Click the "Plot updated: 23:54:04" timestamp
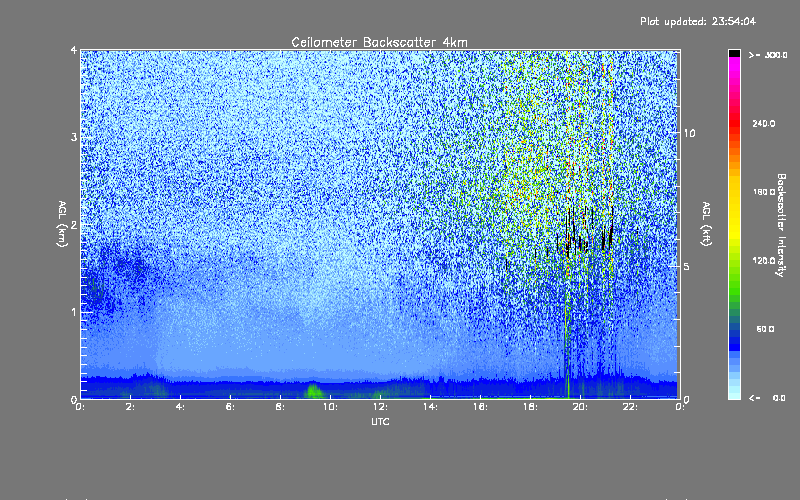The height and width of the screenshot is (500, 800). [x=698, y=21]
